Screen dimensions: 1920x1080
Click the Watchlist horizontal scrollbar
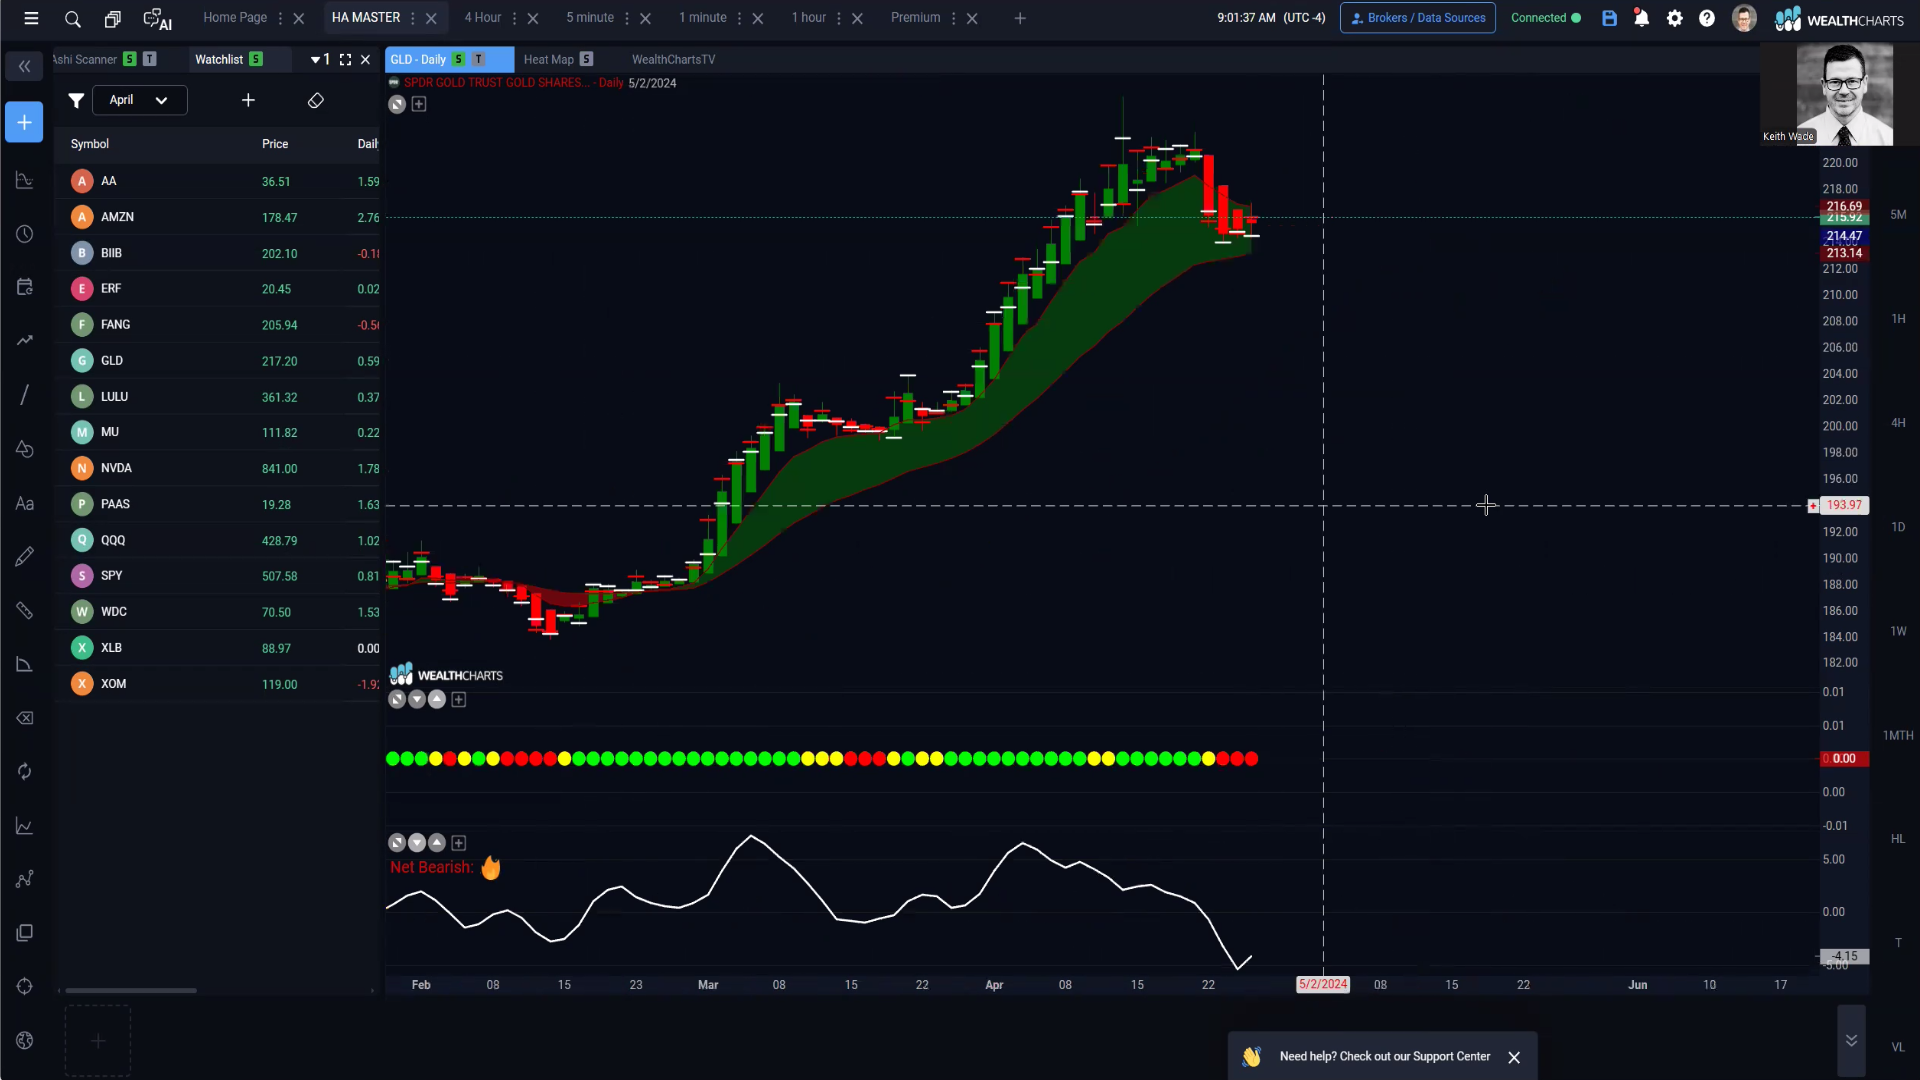[130, 990]
